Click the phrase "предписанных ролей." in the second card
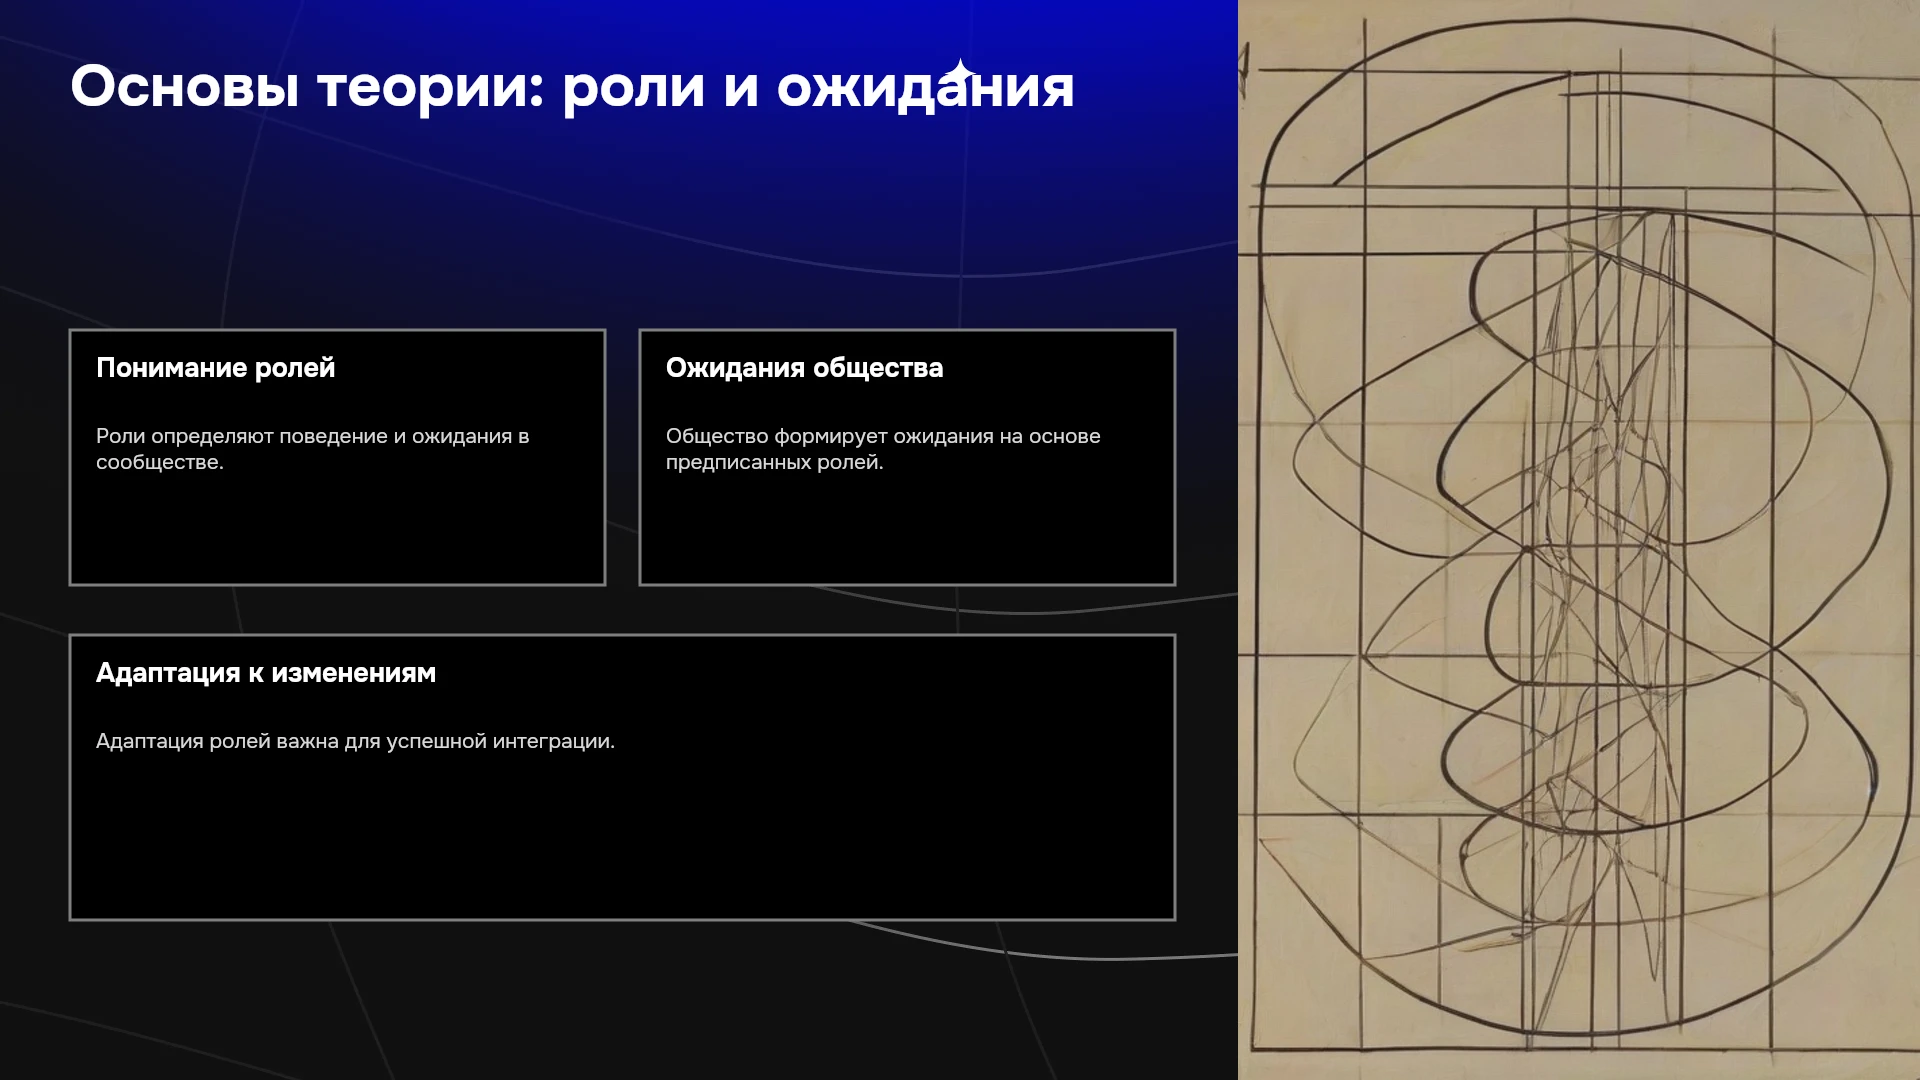 coord(775,463)
